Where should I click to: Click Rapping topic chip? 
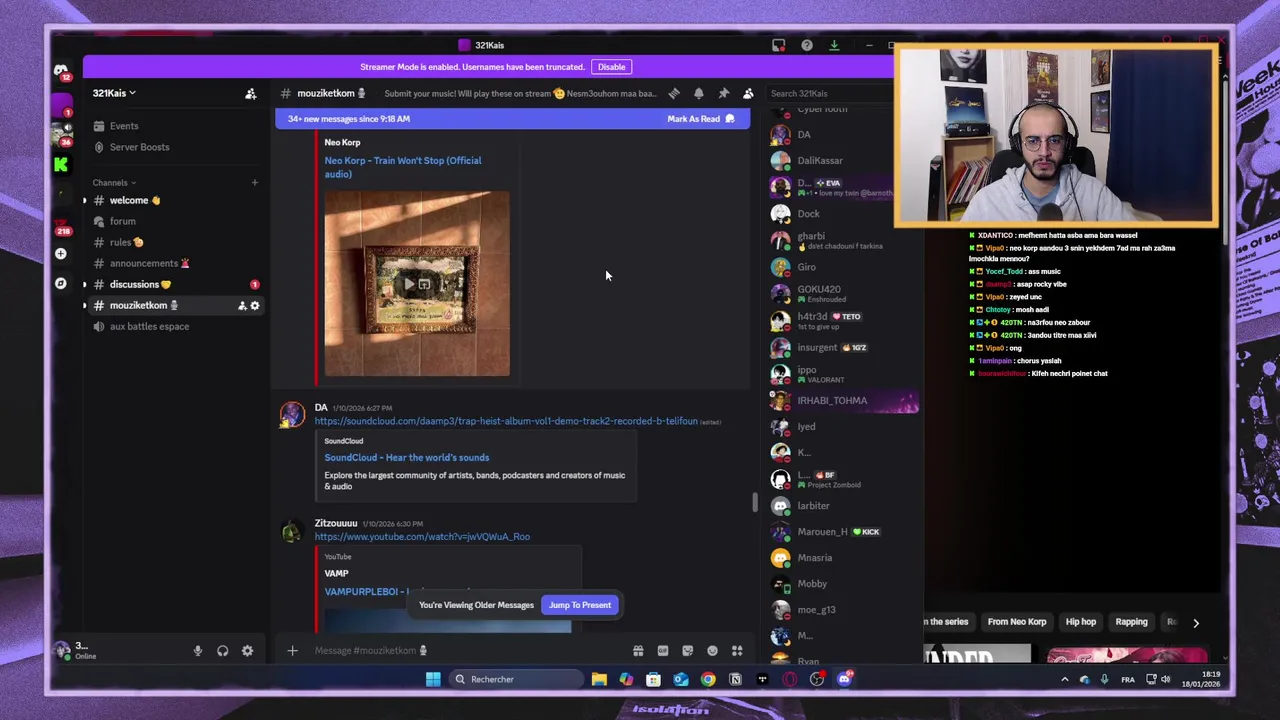coord(1131,622)
